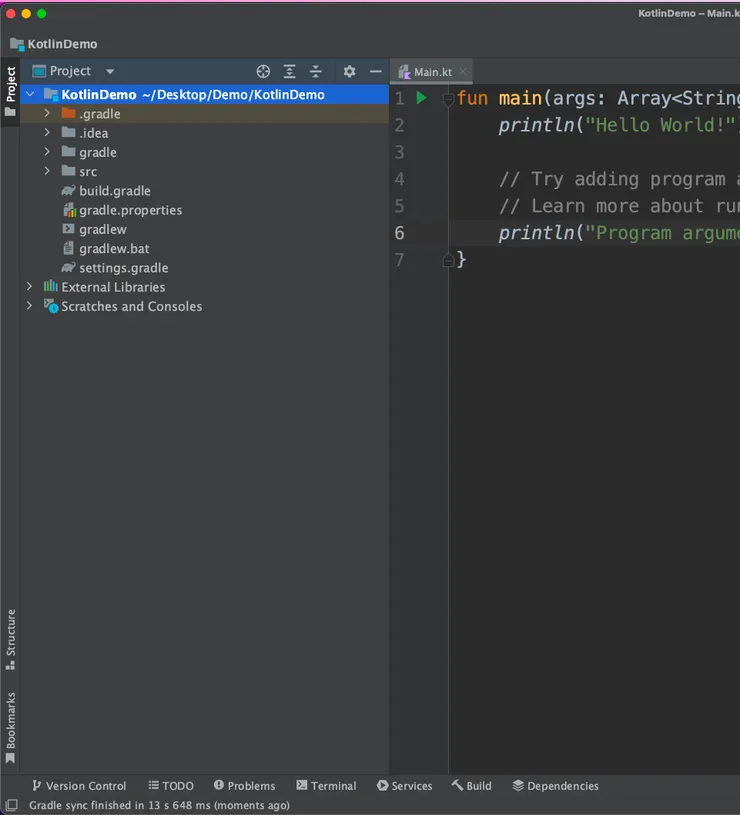
Task: Click the Collapse All icon in Project panel
Action: tap(315, 72)
